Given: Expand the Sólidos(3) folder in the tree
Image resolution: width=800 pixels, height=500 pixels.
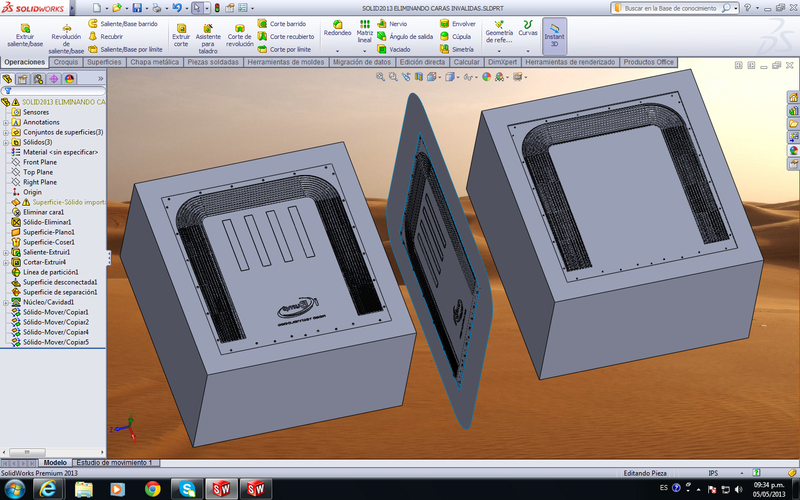Looking at the screenshot, I should 6,142.
